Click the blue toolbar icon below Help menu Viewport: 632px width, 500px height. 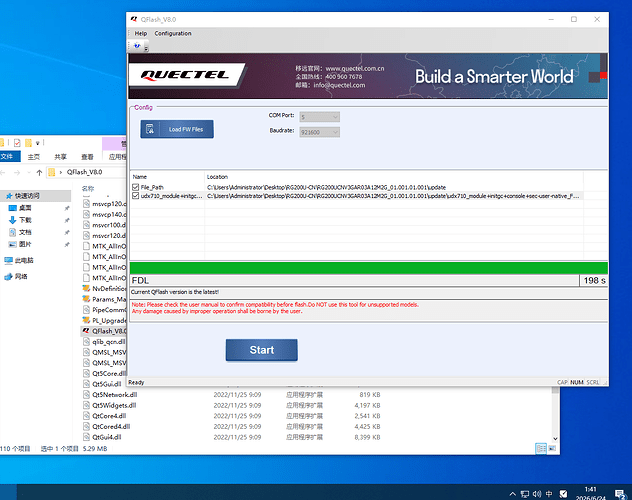click(137, 46)
